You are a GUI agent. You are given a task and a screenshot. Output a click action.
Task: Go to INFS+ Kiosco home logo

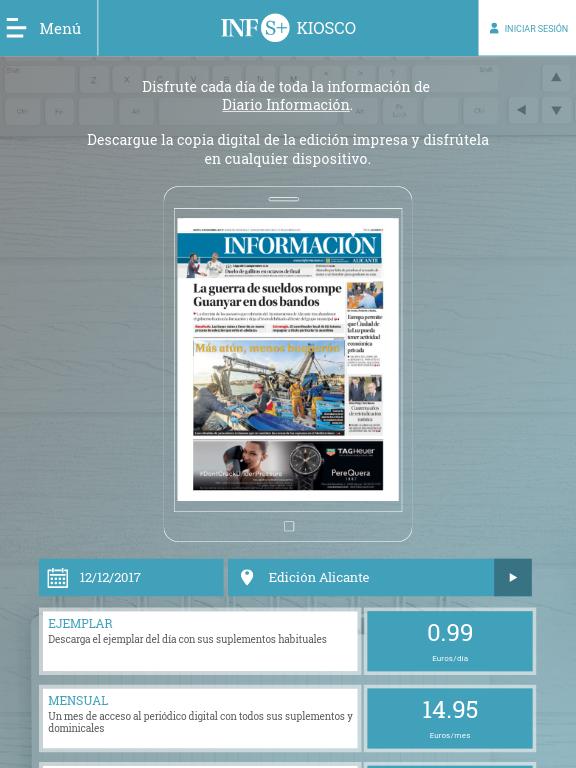click(x=288, y=28)
